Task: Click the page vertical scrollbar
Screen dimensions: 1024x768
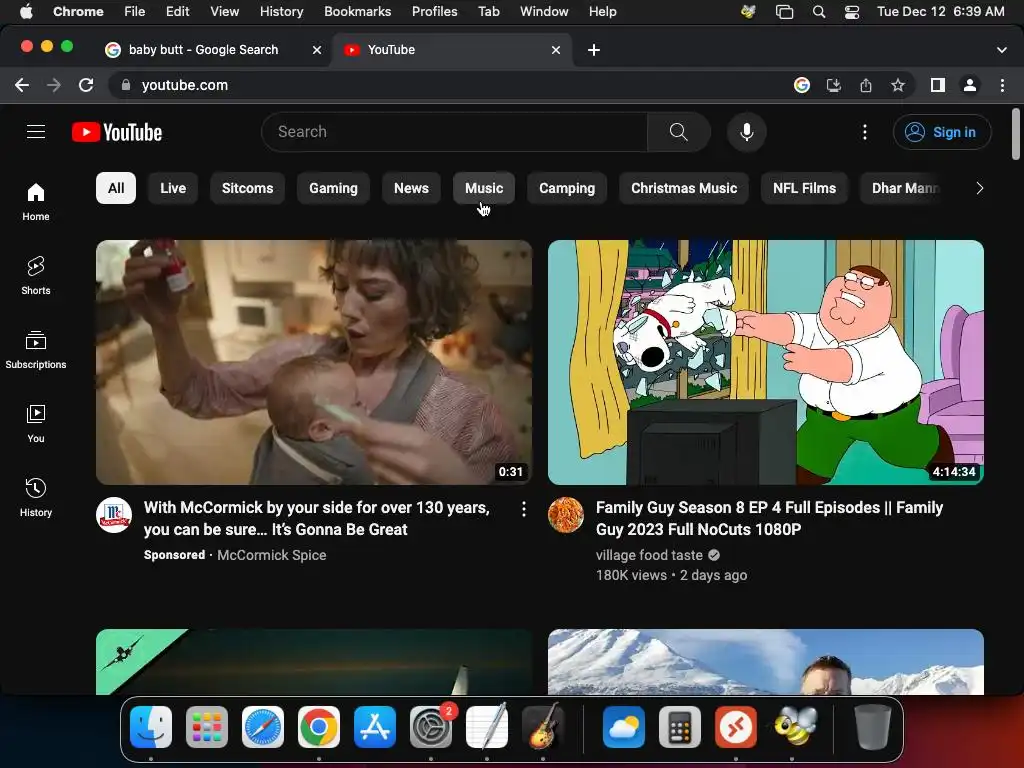Action: (x=1016, y=134)
